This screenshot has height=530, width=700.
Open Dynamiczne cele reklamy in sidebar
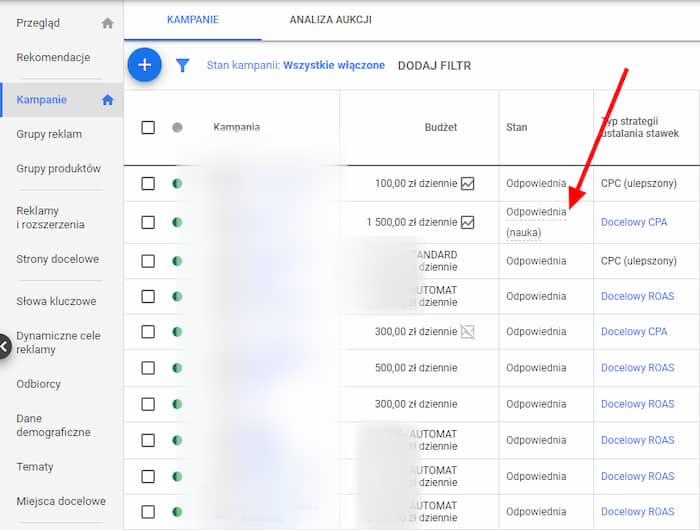click(58, 342)
